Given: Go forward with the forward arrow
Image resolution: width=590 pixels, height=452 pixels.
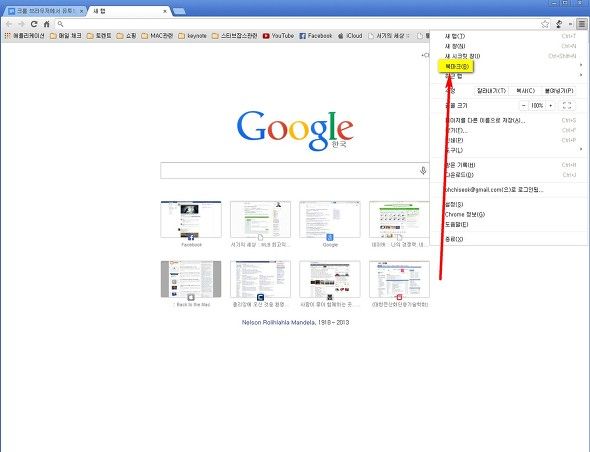Looking at the screenshot, I should pyautogui.click(x=21, y=24).
